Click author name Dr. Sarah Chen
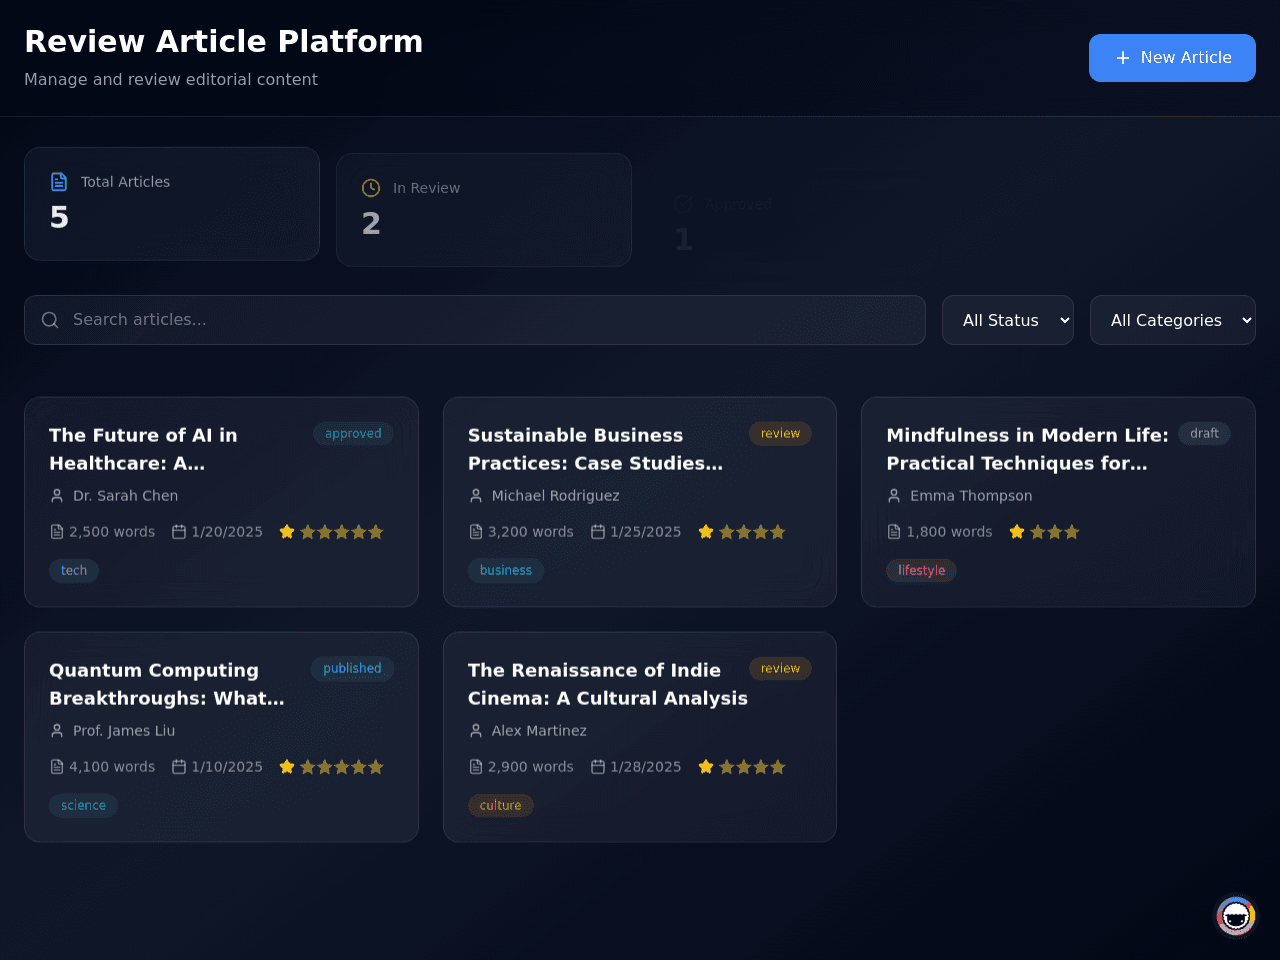Screen dimensions: 1280x960 pyautogui.click(x=125, y=496)
